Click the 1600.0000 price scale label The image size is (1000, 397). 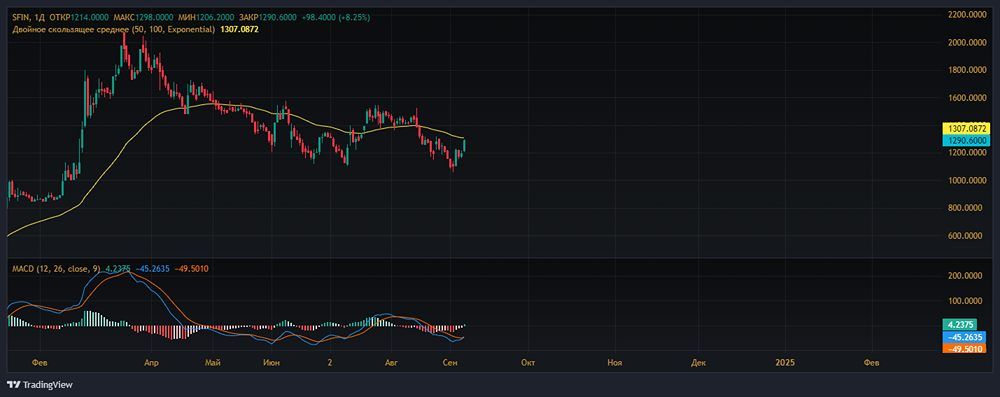point(967,98)
